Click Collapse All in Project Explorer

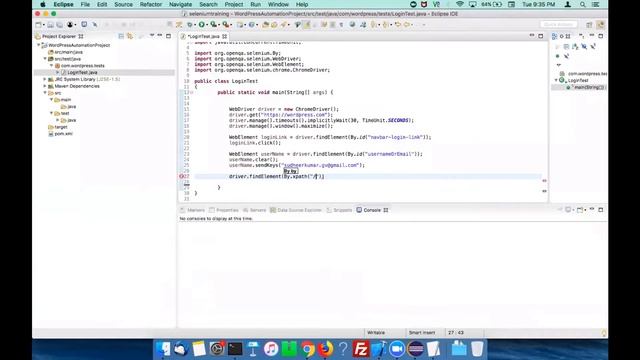click(121, 36)
